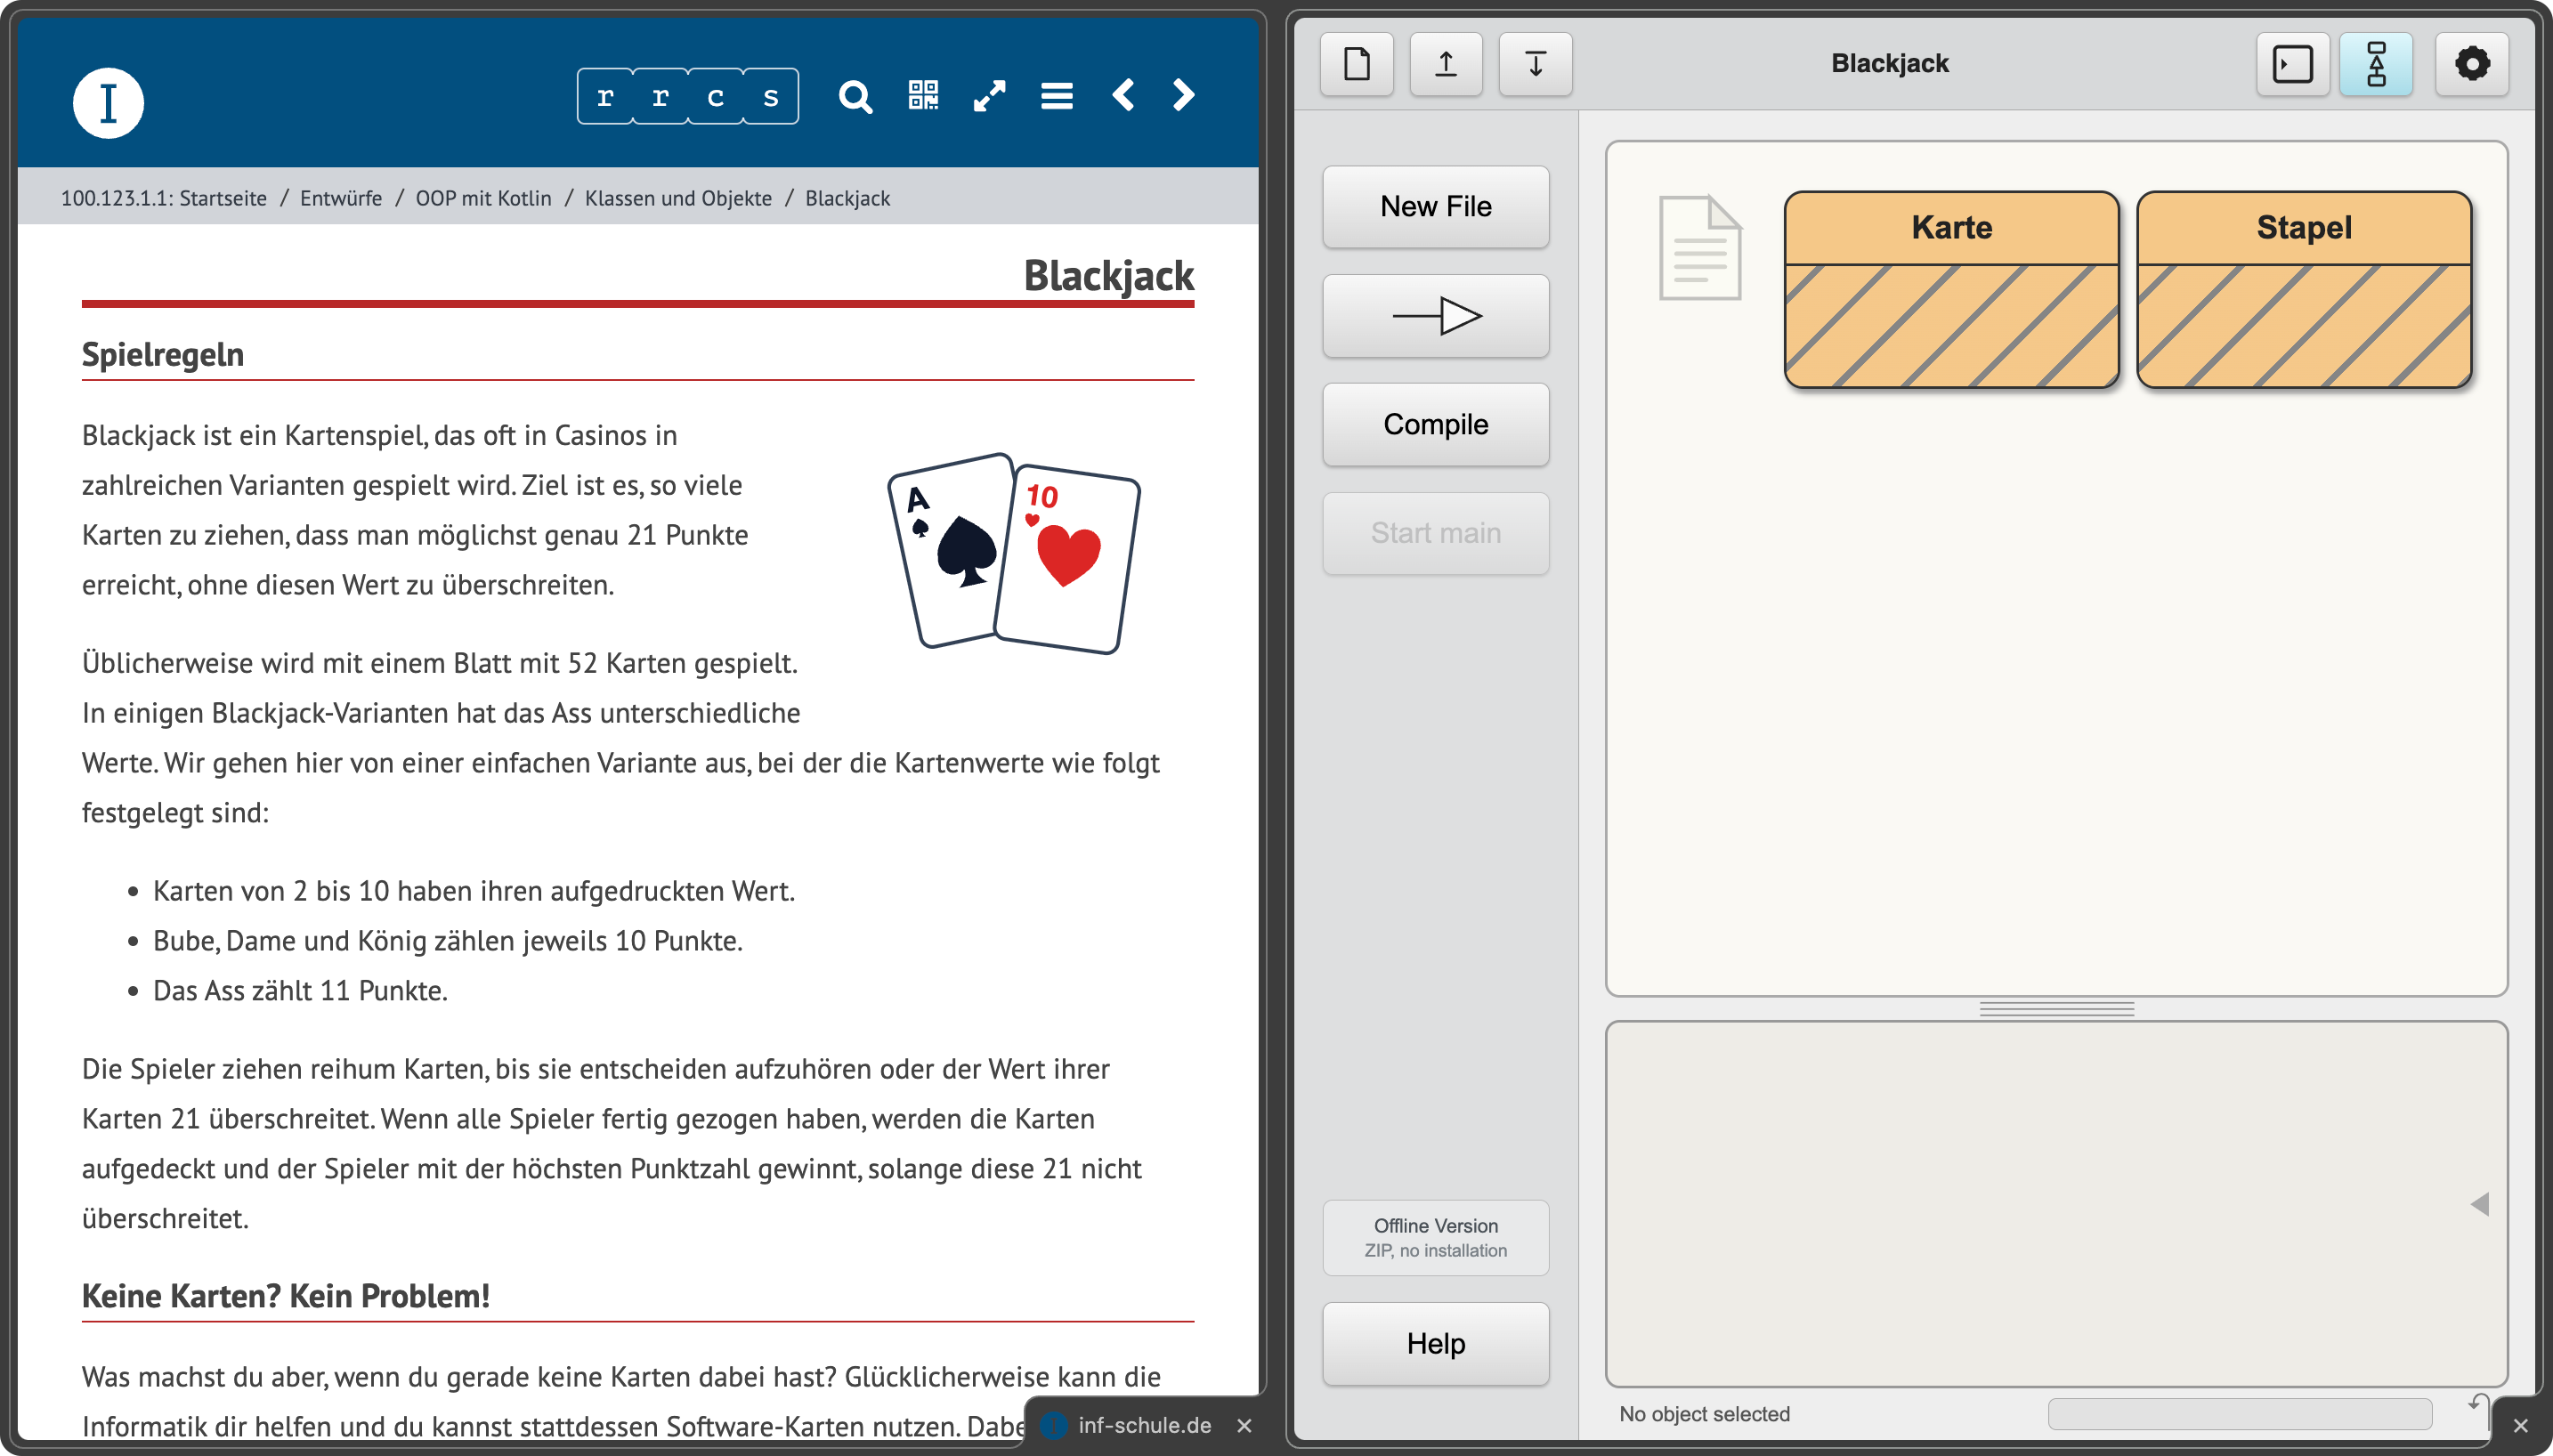This screenshot has height=1456, width=2553.
Task: Expand side panel with left triangle arrow
Action: pos(2479,1204)
